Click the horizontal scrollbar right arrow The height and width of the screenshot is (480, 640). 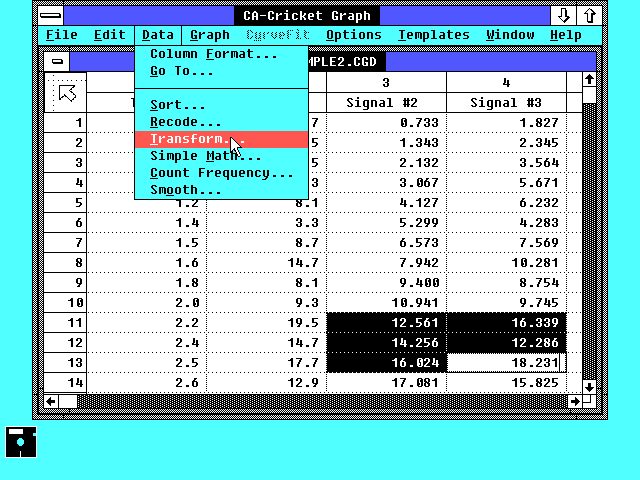tap(575, 402)
